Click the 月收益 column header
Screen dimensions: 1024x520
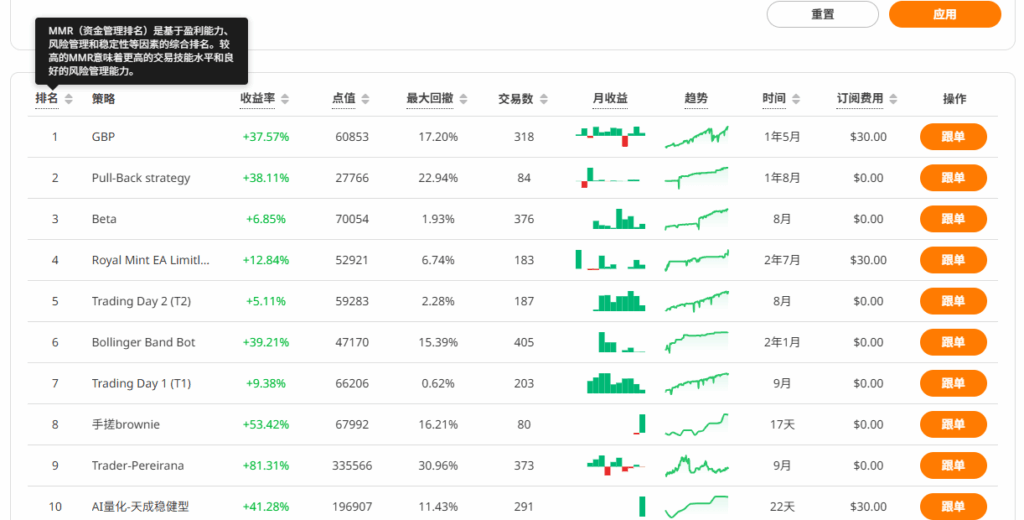coord(610,99)
